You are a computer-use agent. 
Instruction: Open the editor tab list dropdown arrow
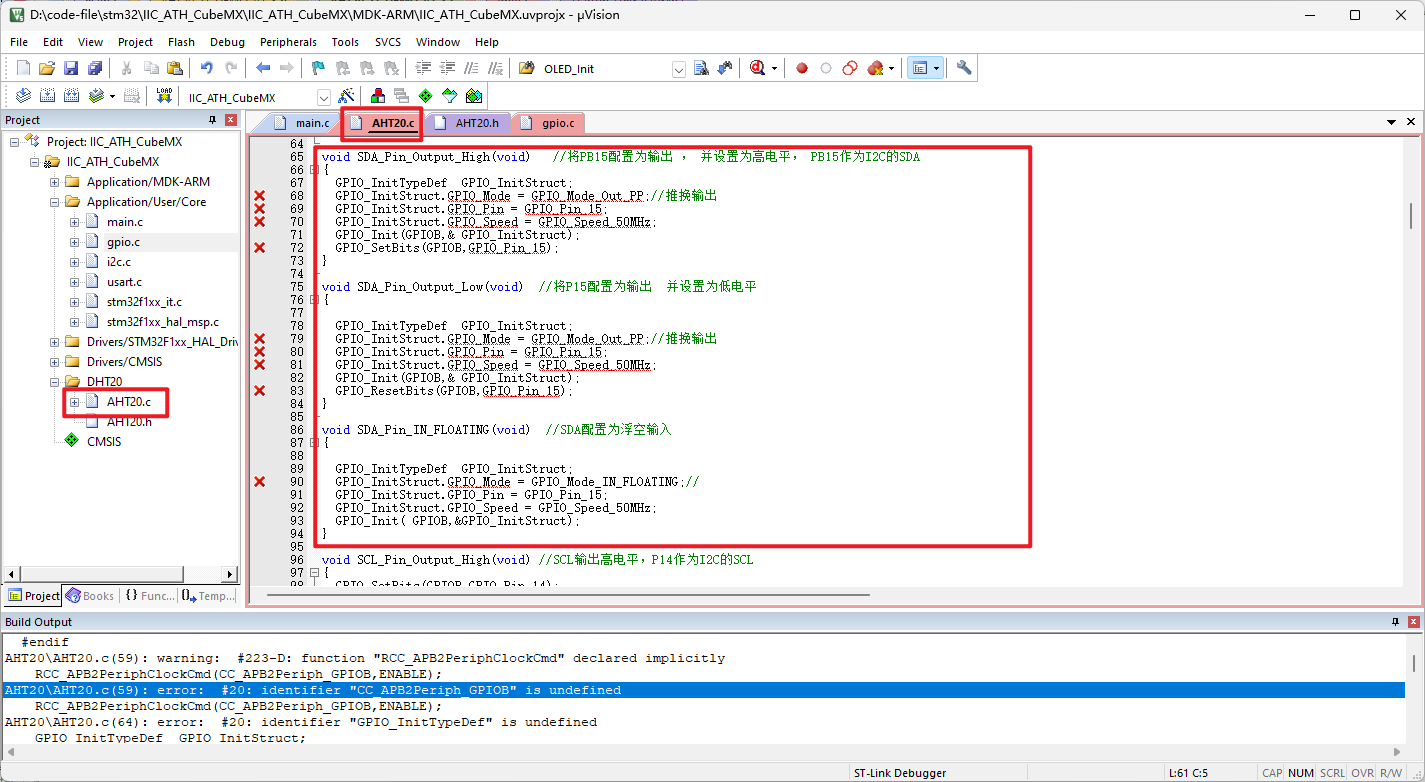tap(1392, 122)
